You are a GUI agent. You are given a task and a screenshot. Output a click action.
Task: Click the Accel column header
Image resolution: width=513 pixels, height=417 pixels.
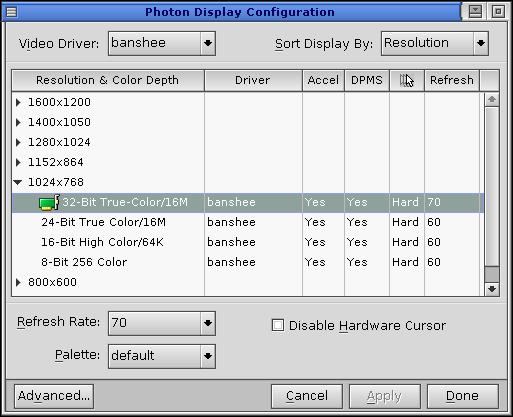click(323, 80)
